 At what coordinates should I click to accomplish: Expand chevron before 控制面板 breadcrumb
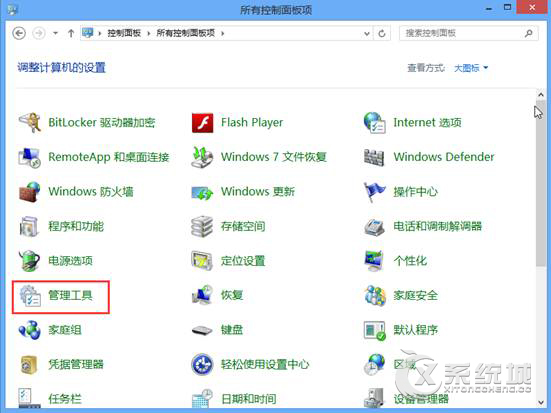pyautogui.click(x=99, y=33)
